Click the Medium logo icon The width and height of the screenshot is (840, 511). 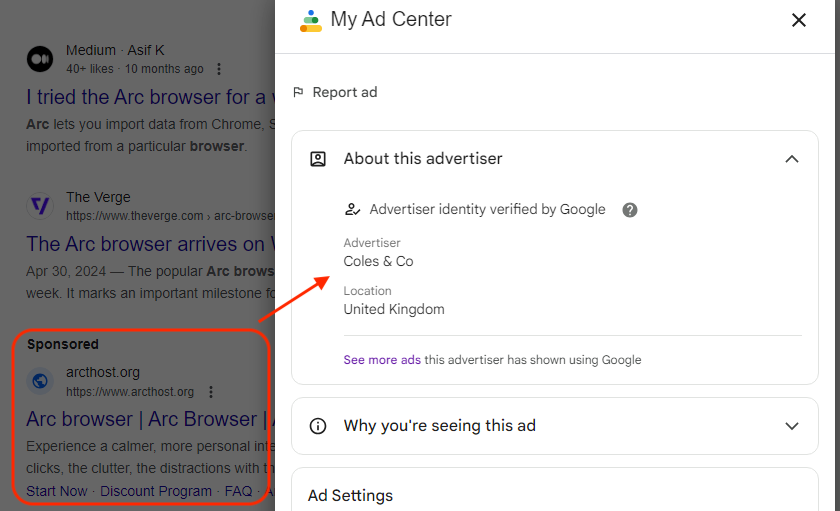click(x=40, y=59)
